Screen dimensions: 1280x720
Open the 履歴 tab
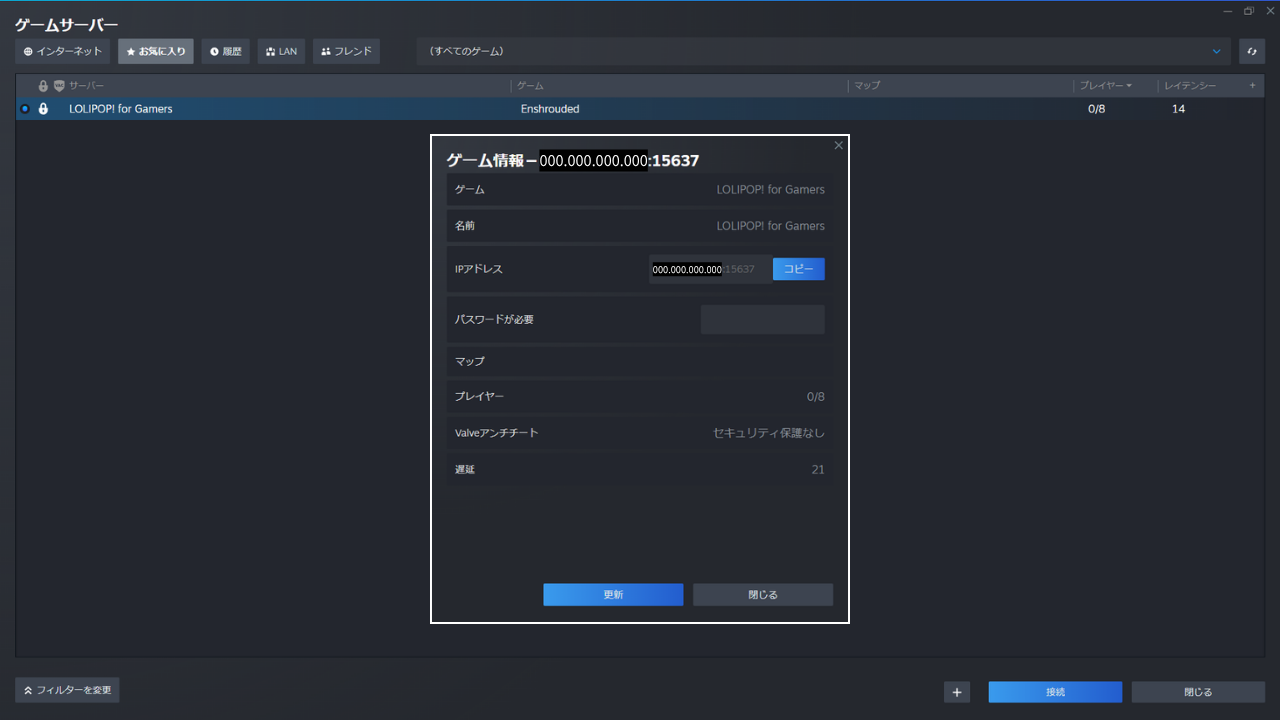225,51
